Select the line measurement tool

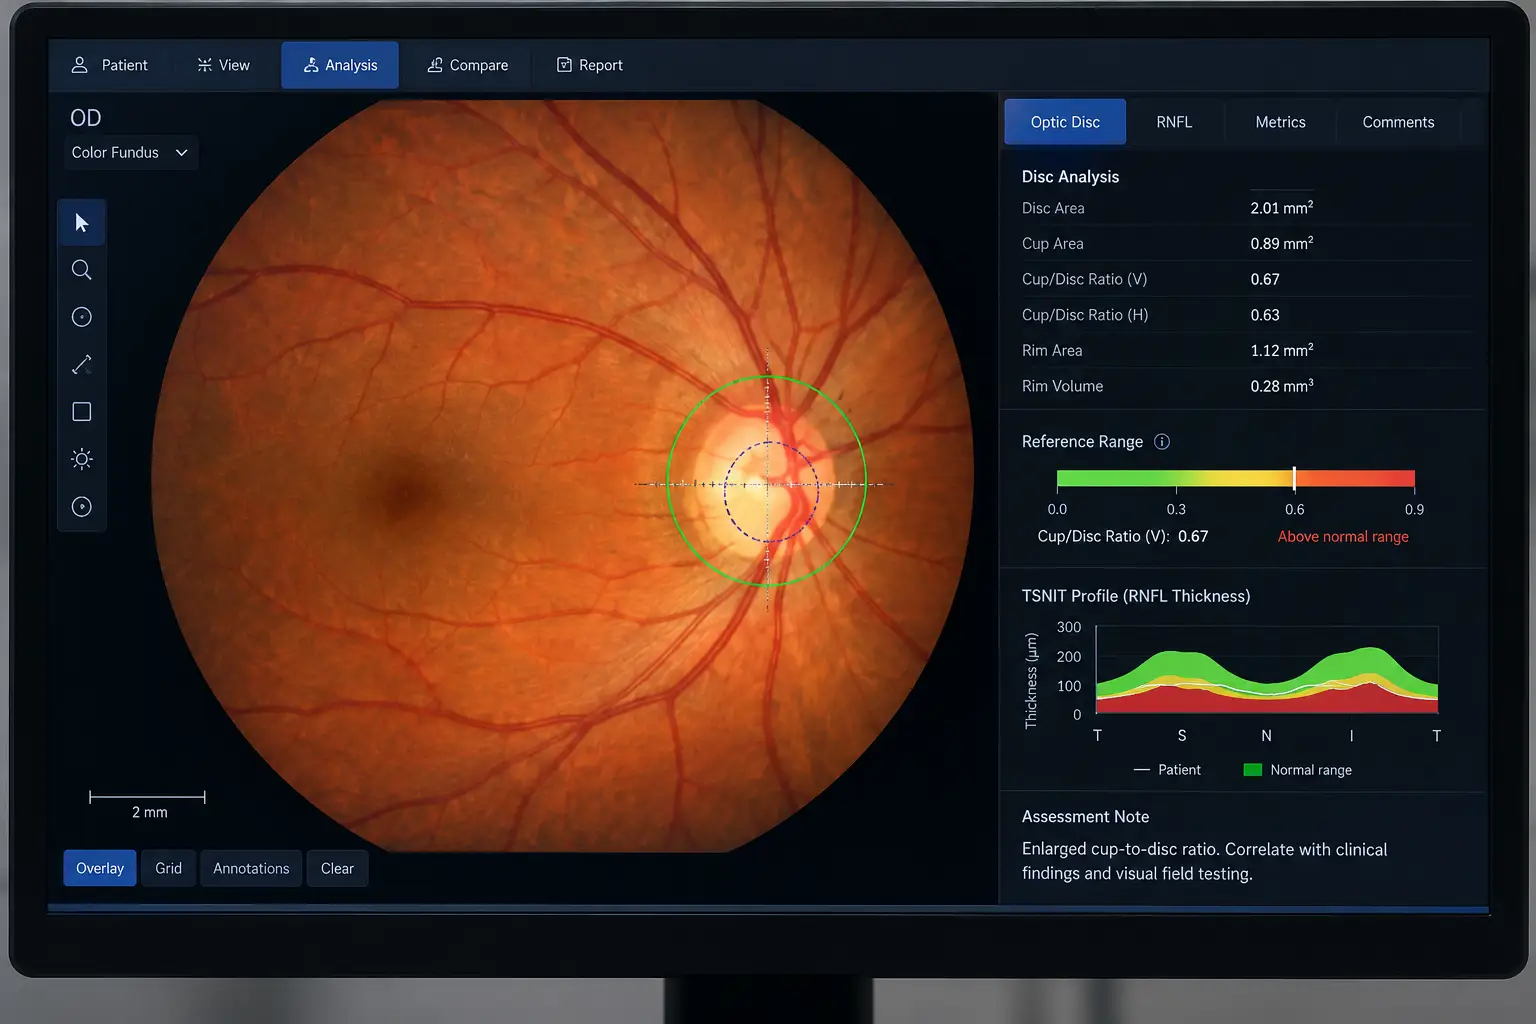(x=82, y=365)
